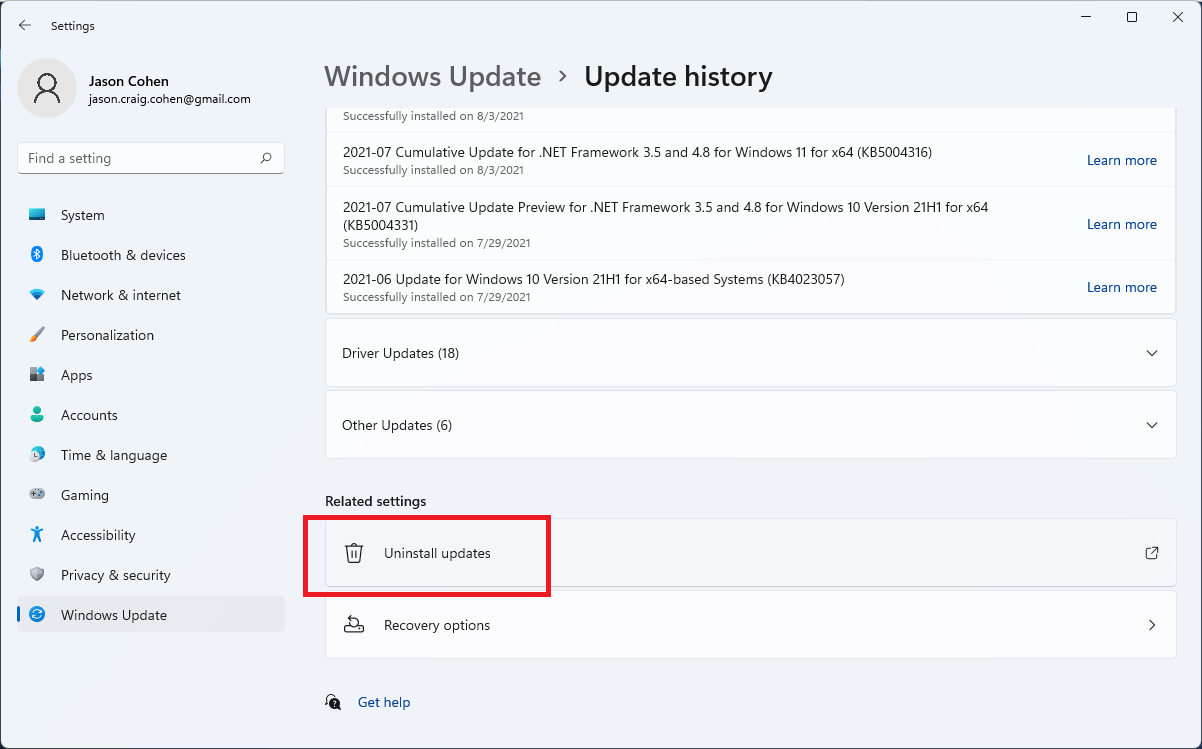Open the Accounts settings category
Image resolution: width=1202 pixels, height=749 pixels.
[89, 415]
